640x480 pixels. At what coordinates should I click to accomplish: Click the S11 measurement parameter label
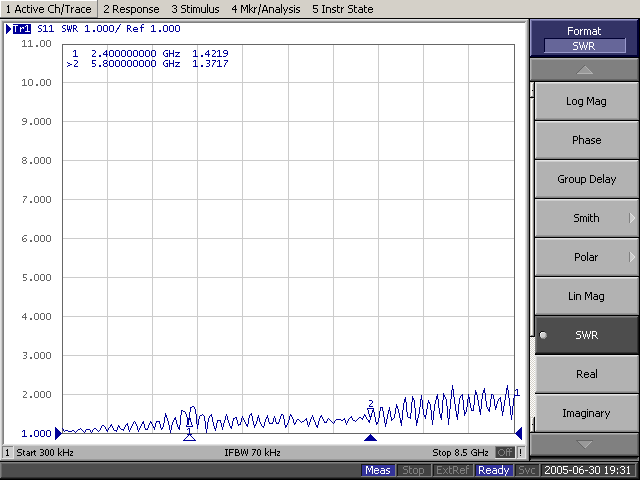[x=45, y=29]
